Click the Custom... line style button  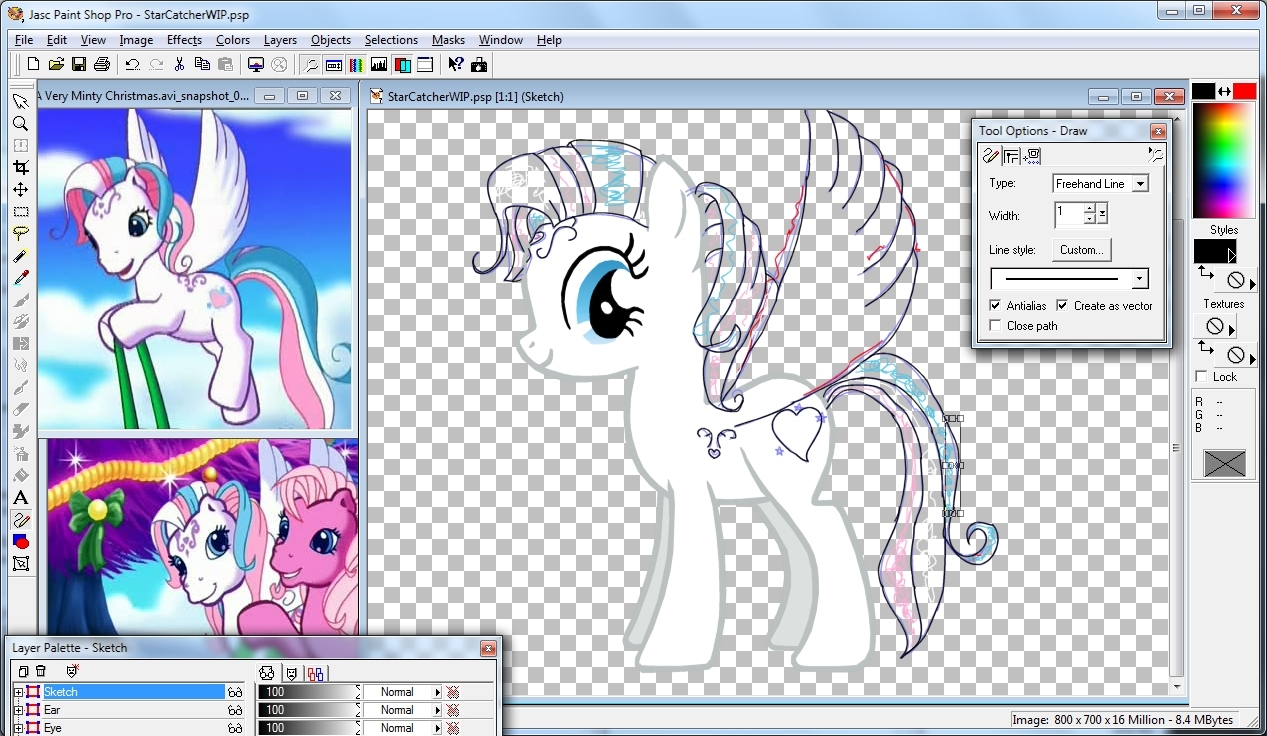pos(1081,250)
